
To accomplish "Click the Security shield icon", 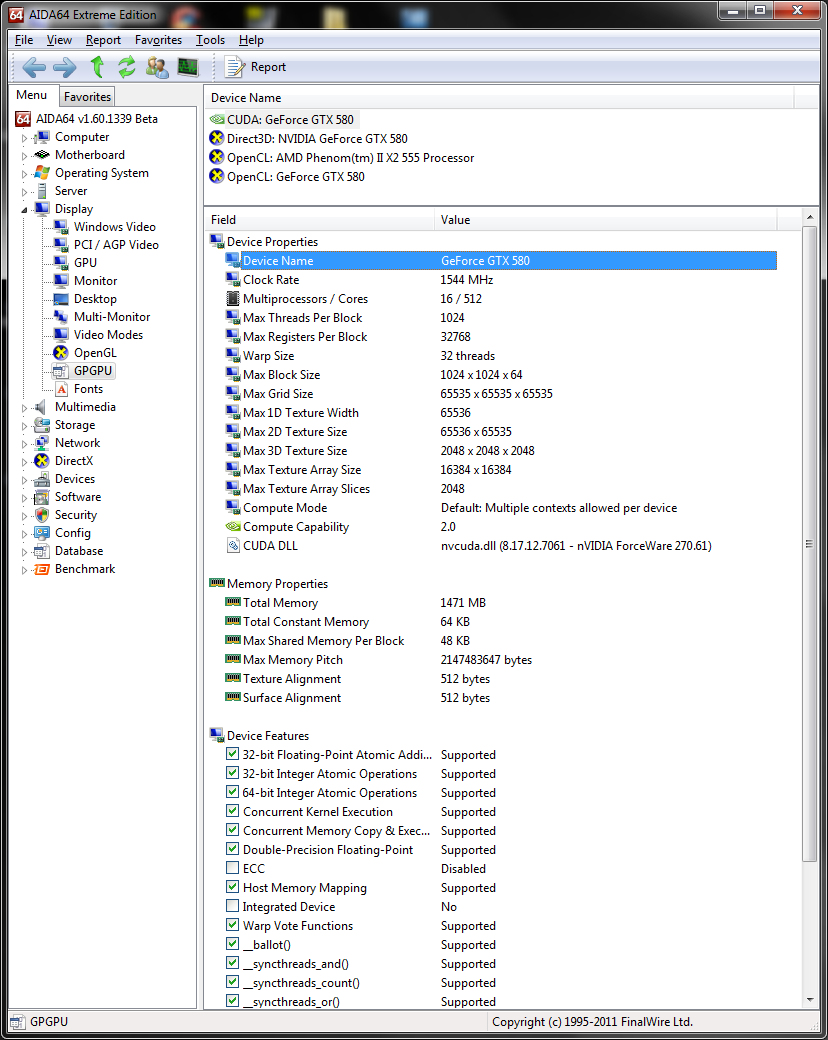I will pyautogui.click(x=42, y=515).
